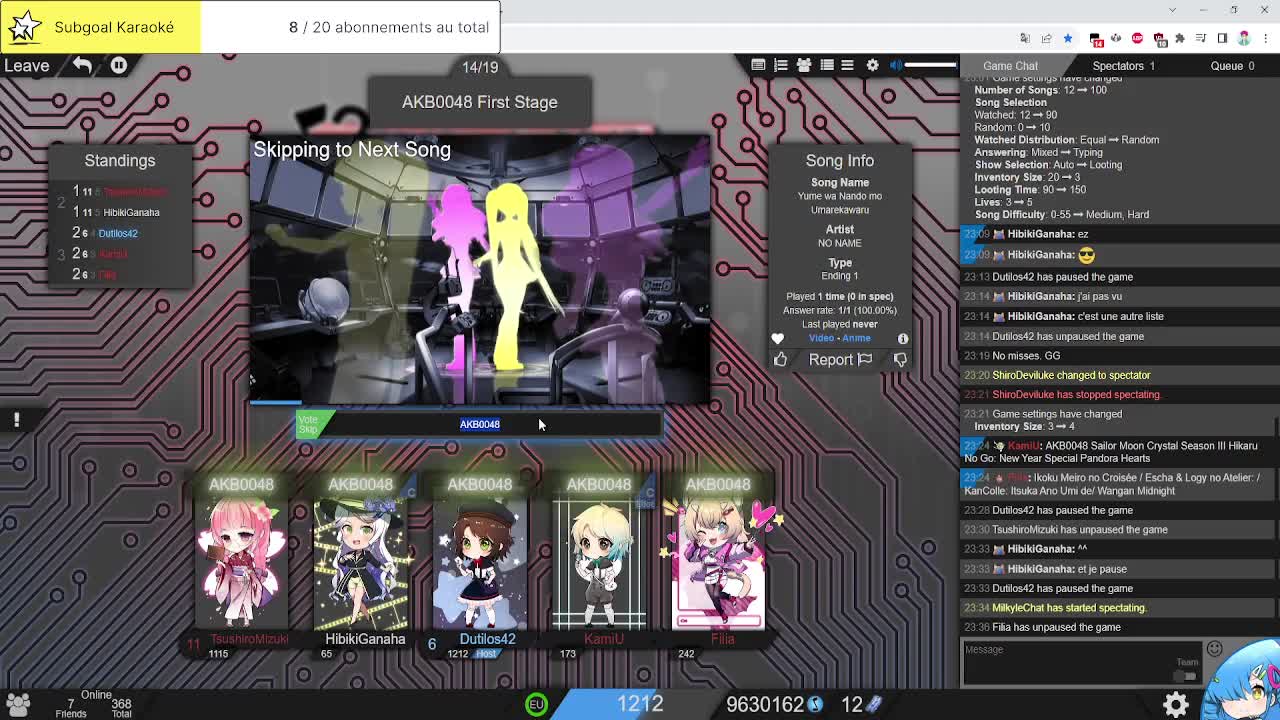Click the return arrow icon next to Leave
Image resolution: width=1280 pixels, height=720 pixels.
(x=82, y=65)
